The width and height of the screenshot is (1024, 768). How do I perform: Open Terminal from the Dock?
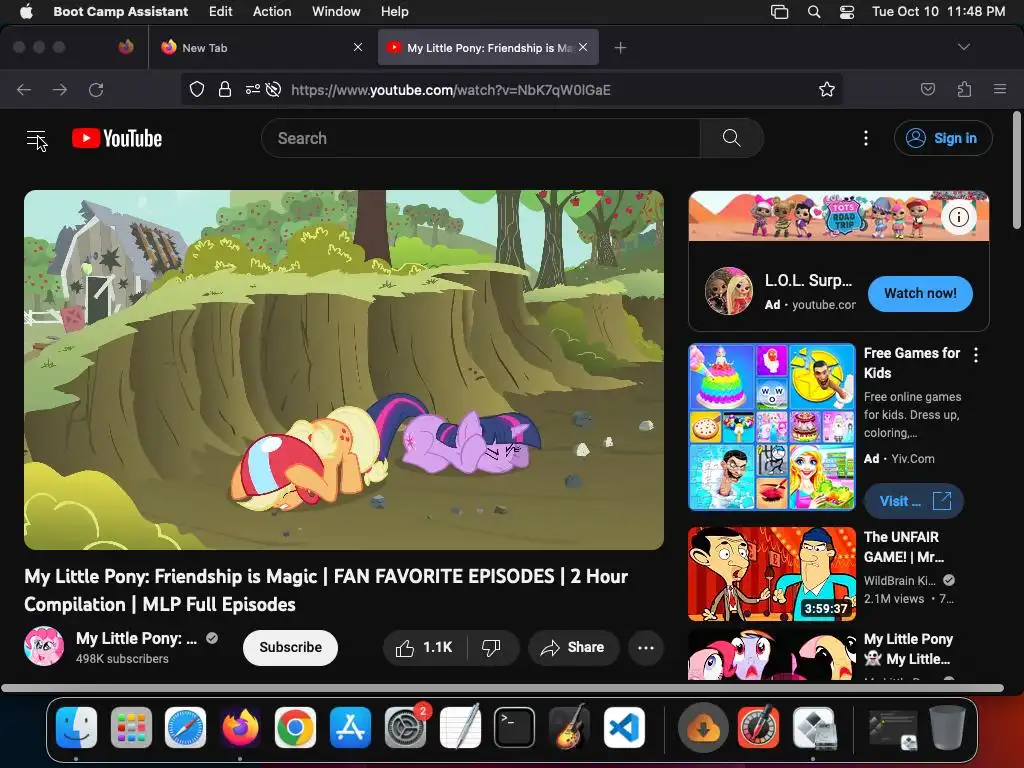(515, 727)
